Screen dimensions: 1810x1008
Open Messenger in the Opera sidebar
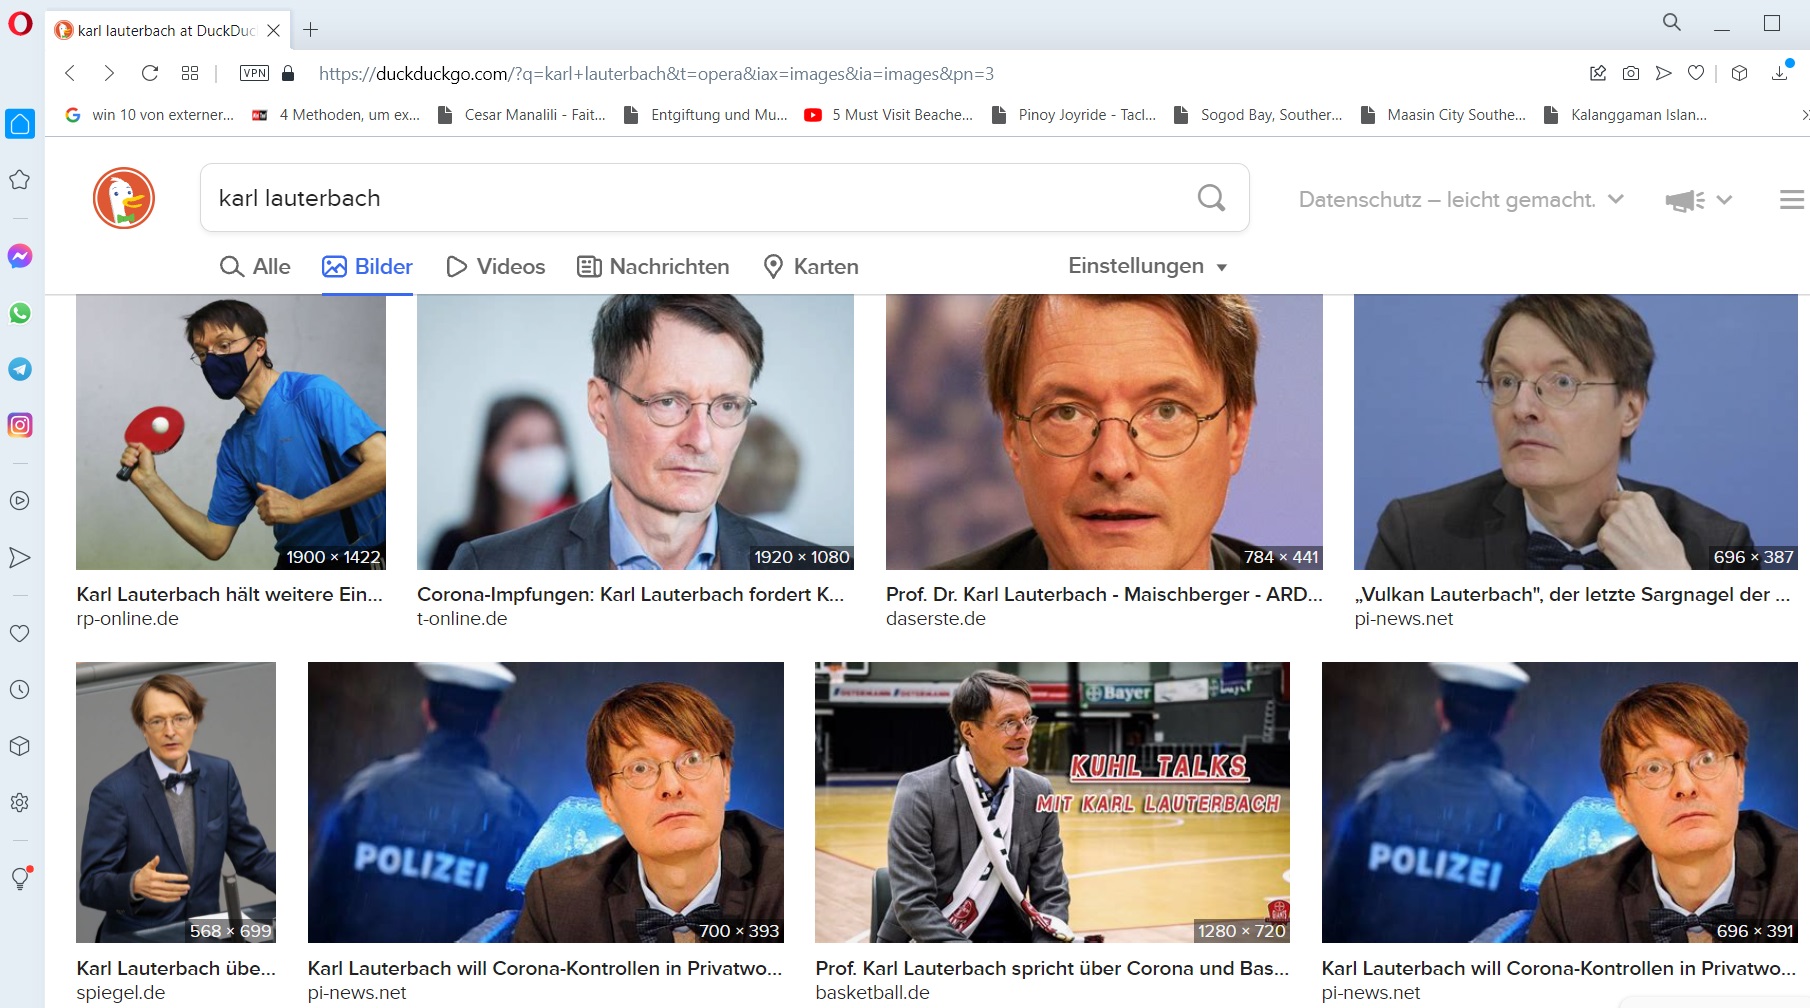[20, 257]
